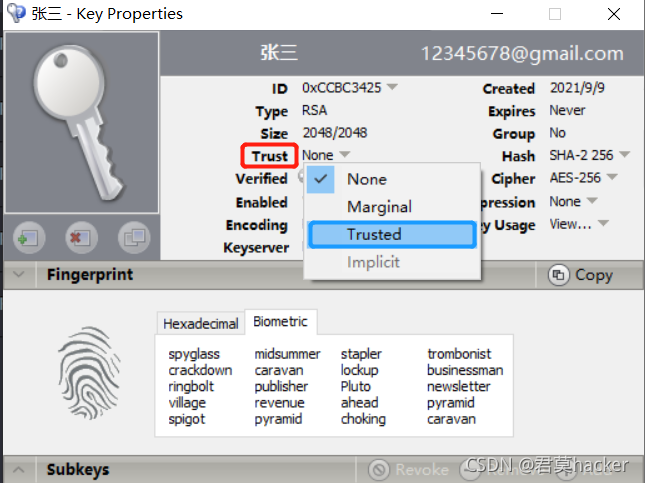The height and width of the screenshot is (483, 645).
Task: Collapse the Fingerprint section chevron
Action: 19,274
